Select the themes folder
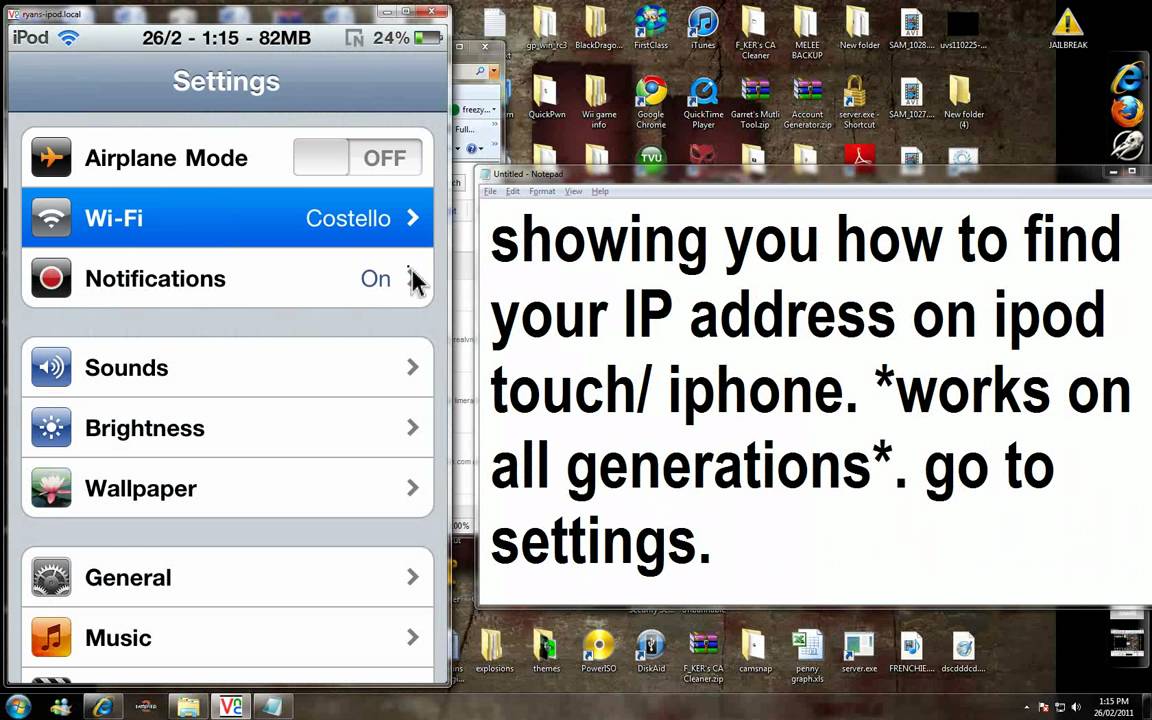 pos(546,651)
